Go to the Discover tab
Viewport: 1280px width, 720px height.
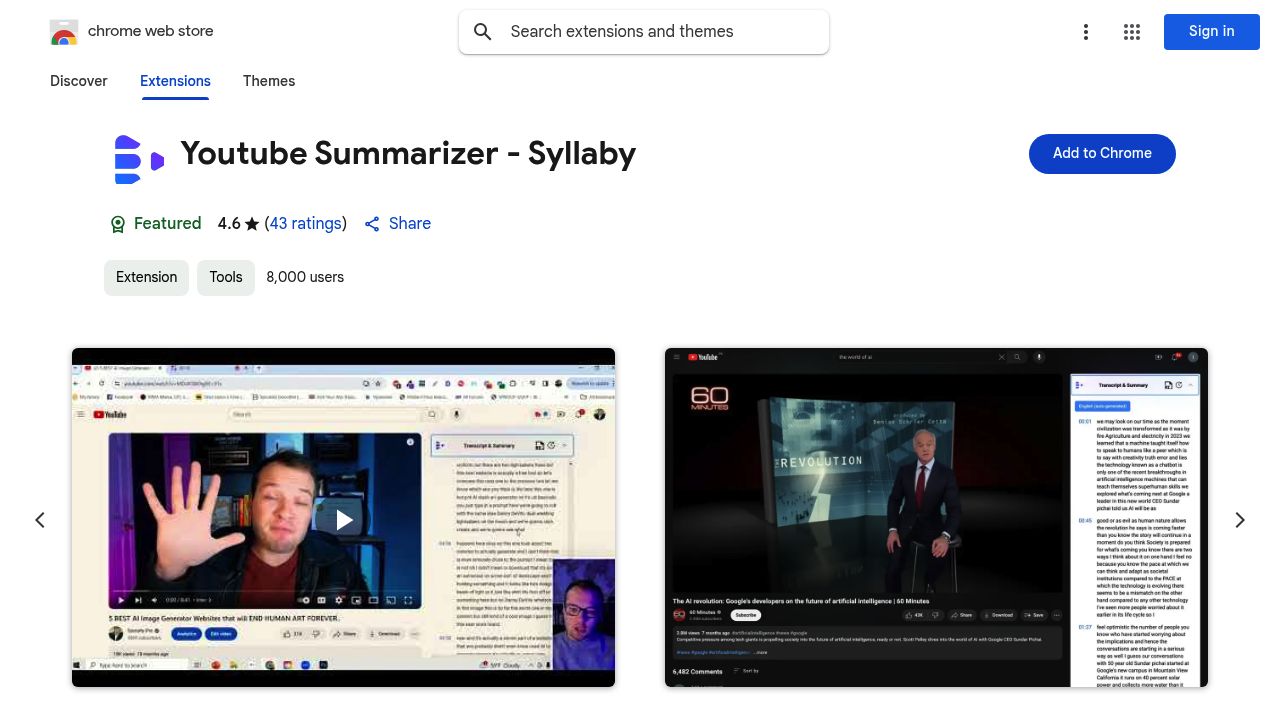[79, 81]
